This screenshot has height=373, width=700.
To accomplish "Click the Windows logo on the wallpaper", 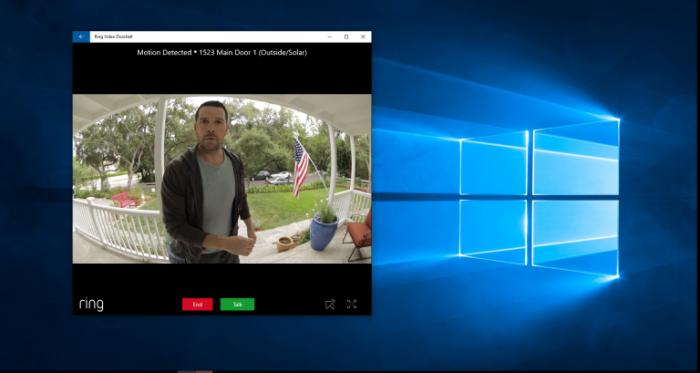I will coord(539,198).
